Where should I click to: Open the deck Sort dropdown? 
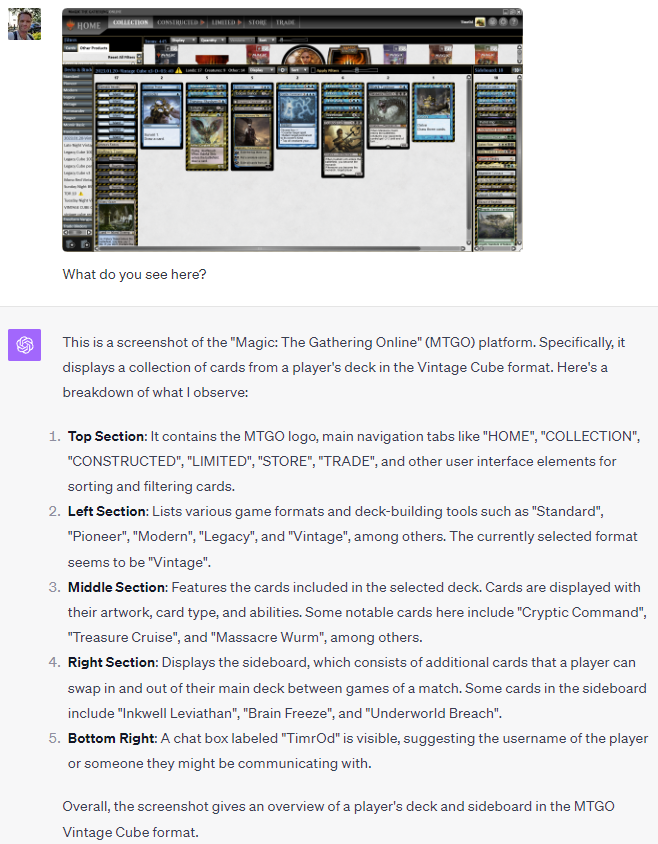pos(299,70)
